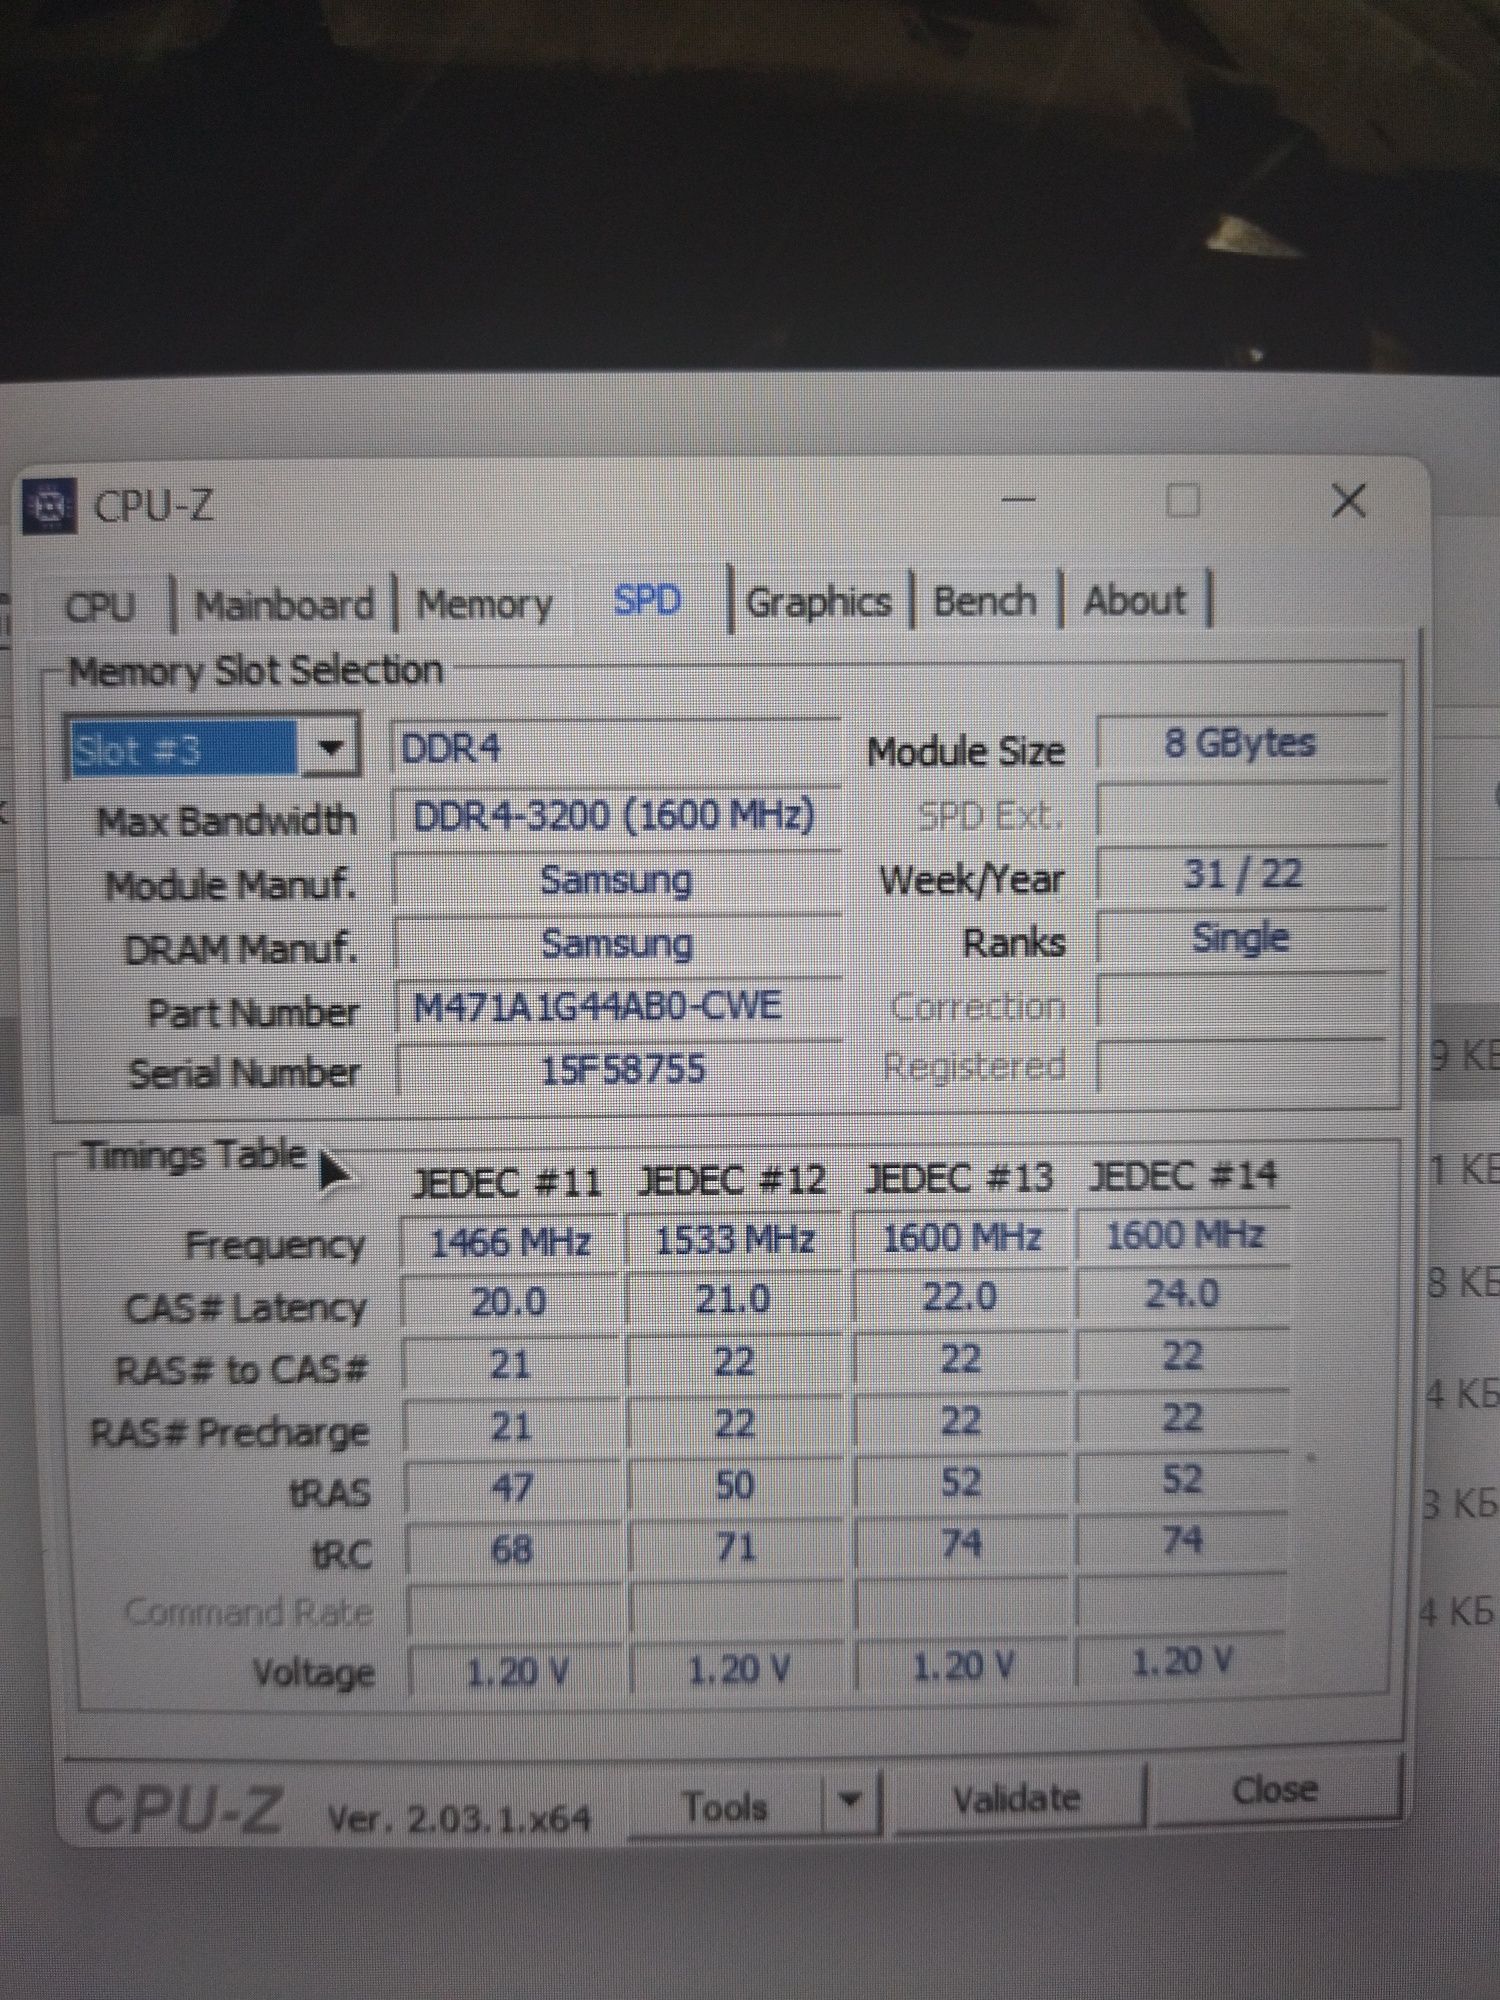
Task: Click the CAS# Latency 22.0 cell
Action: tap(961, 1297)
